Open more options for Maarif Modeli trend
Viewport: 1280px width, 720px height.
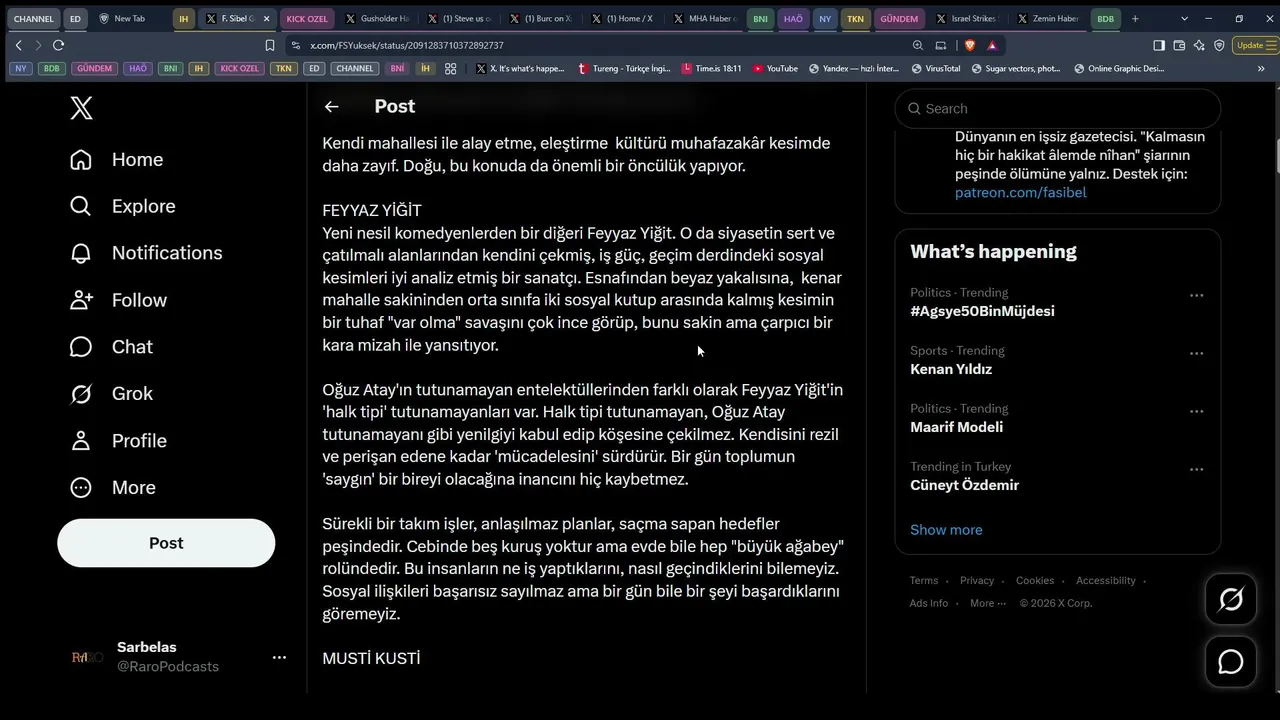coord(1196,412)
